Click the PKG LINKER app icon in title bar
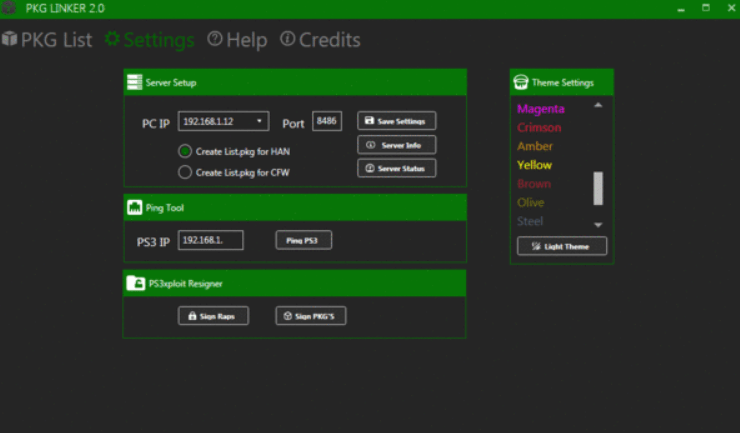 click(8, 8)
